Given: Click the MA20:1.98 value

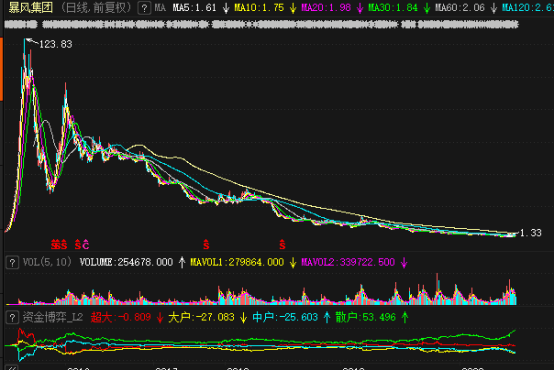Looking at the screenshot, I should 326,8.
